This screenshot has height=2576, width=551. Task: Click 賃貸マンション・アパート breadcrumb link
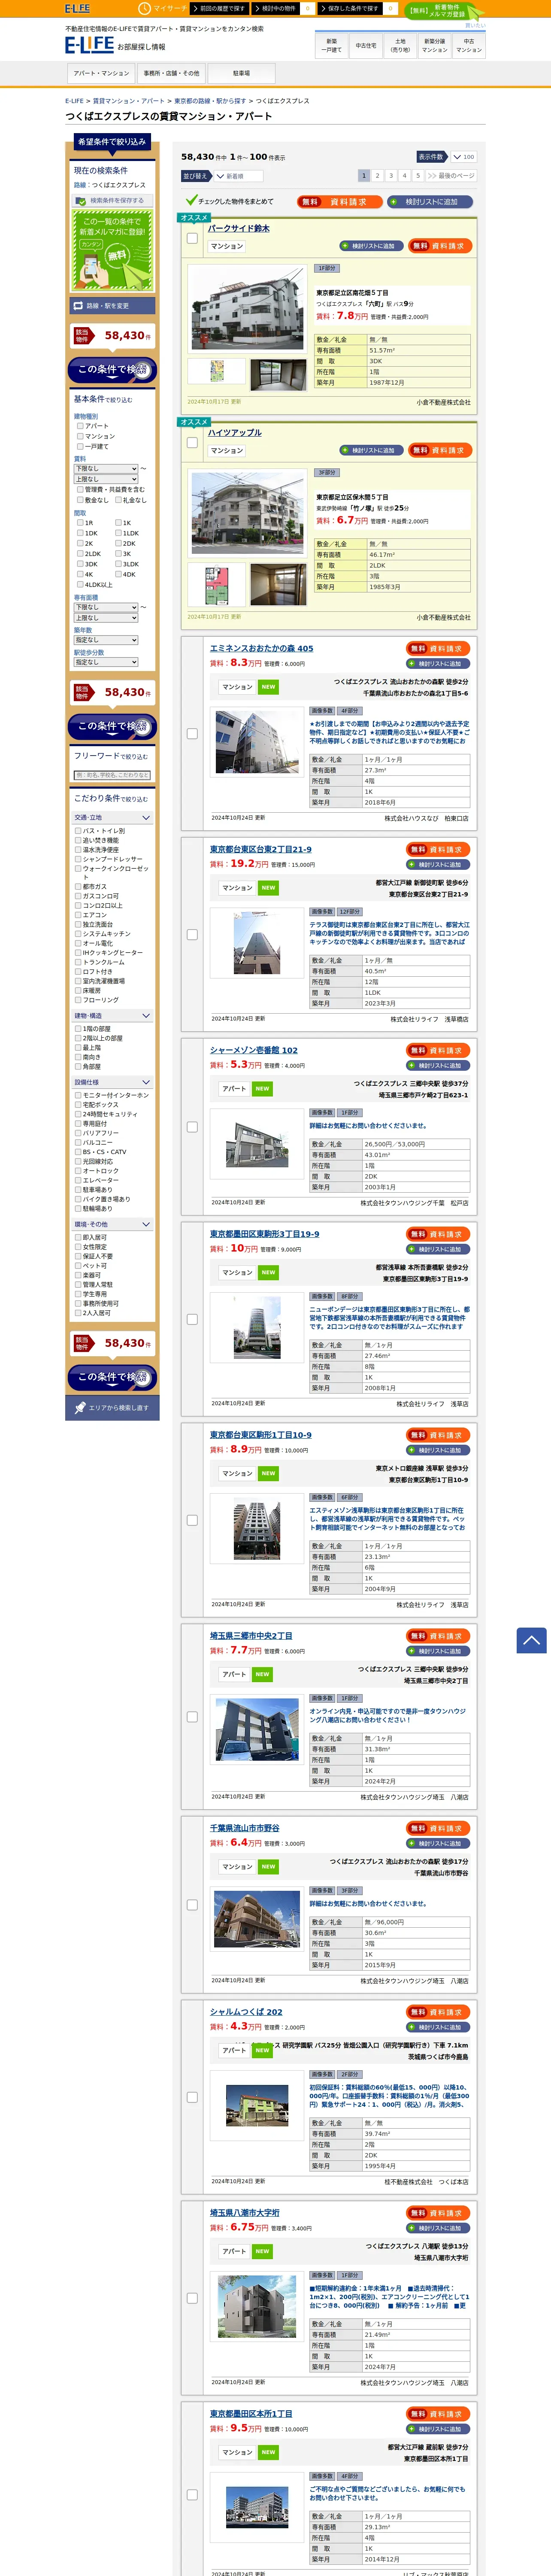point(129,101)
